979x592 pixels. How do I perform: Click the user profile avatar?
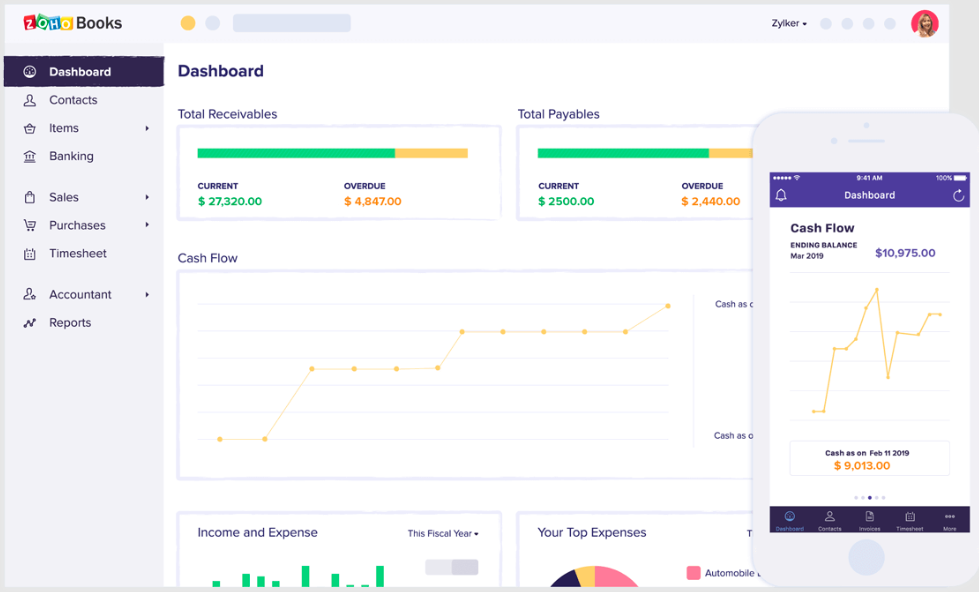coord(925,24)
